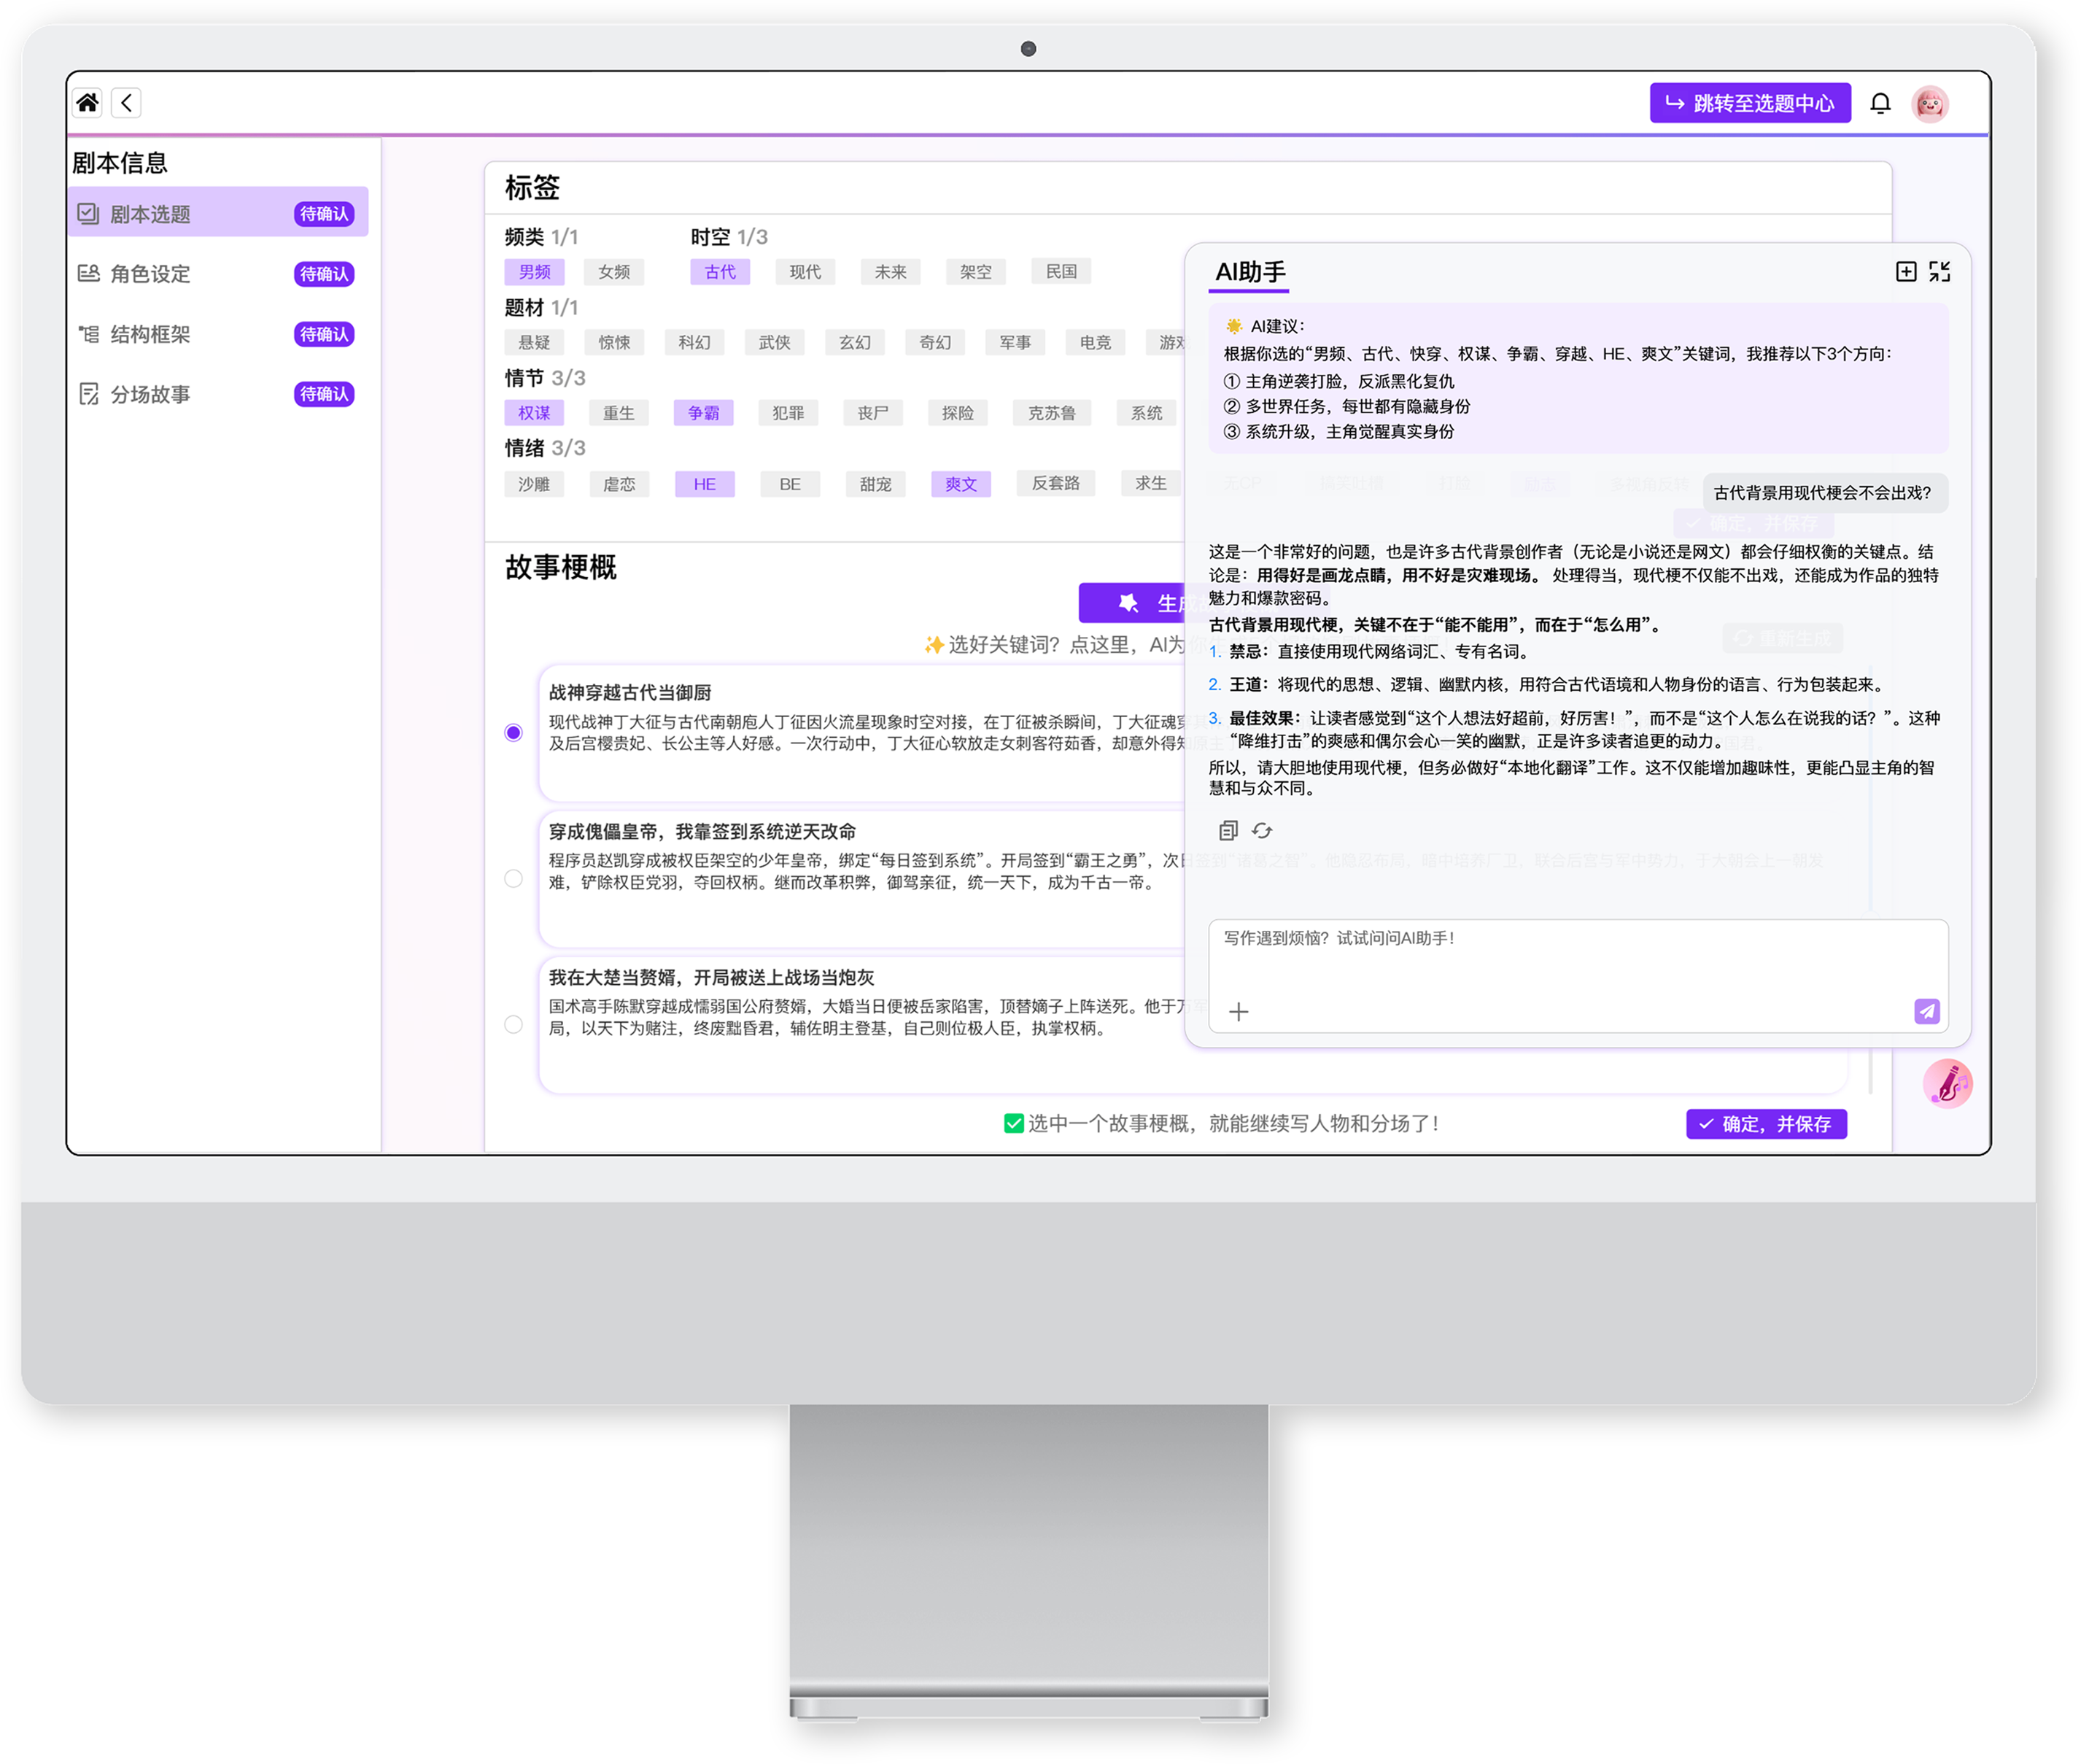Select the 电竞 genre tag
This screenshot has height=1764, width=2081.
click(1095, 342)
